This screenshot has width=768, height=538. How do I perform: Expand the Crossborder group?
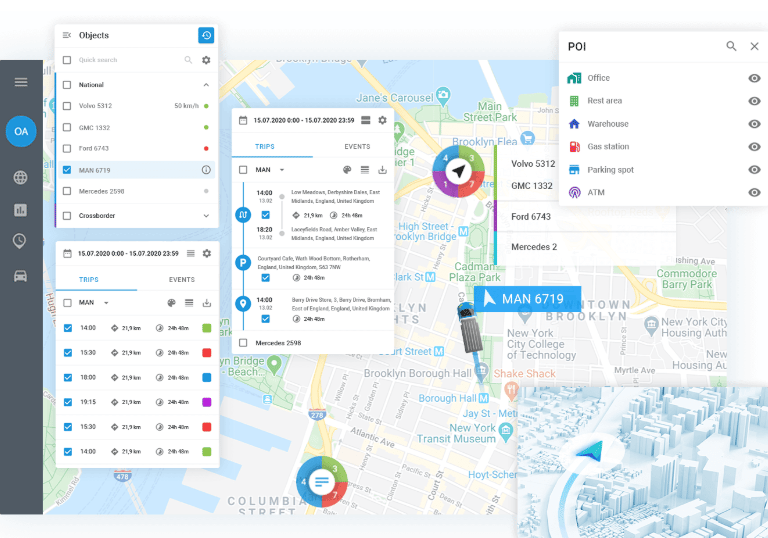pos(206,216)
